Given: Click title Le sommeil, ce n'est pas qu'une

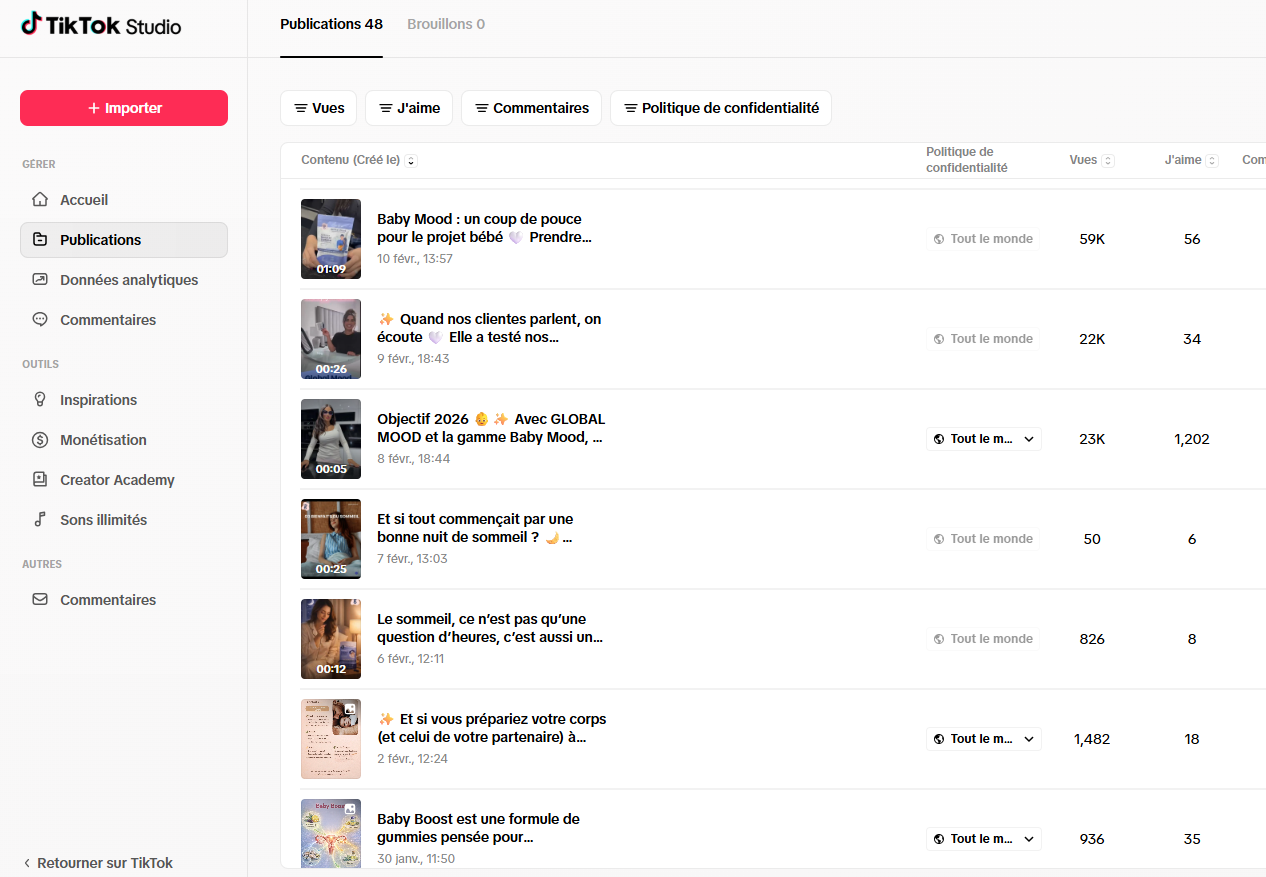Looking at the screenshot, I should (490, 628).
